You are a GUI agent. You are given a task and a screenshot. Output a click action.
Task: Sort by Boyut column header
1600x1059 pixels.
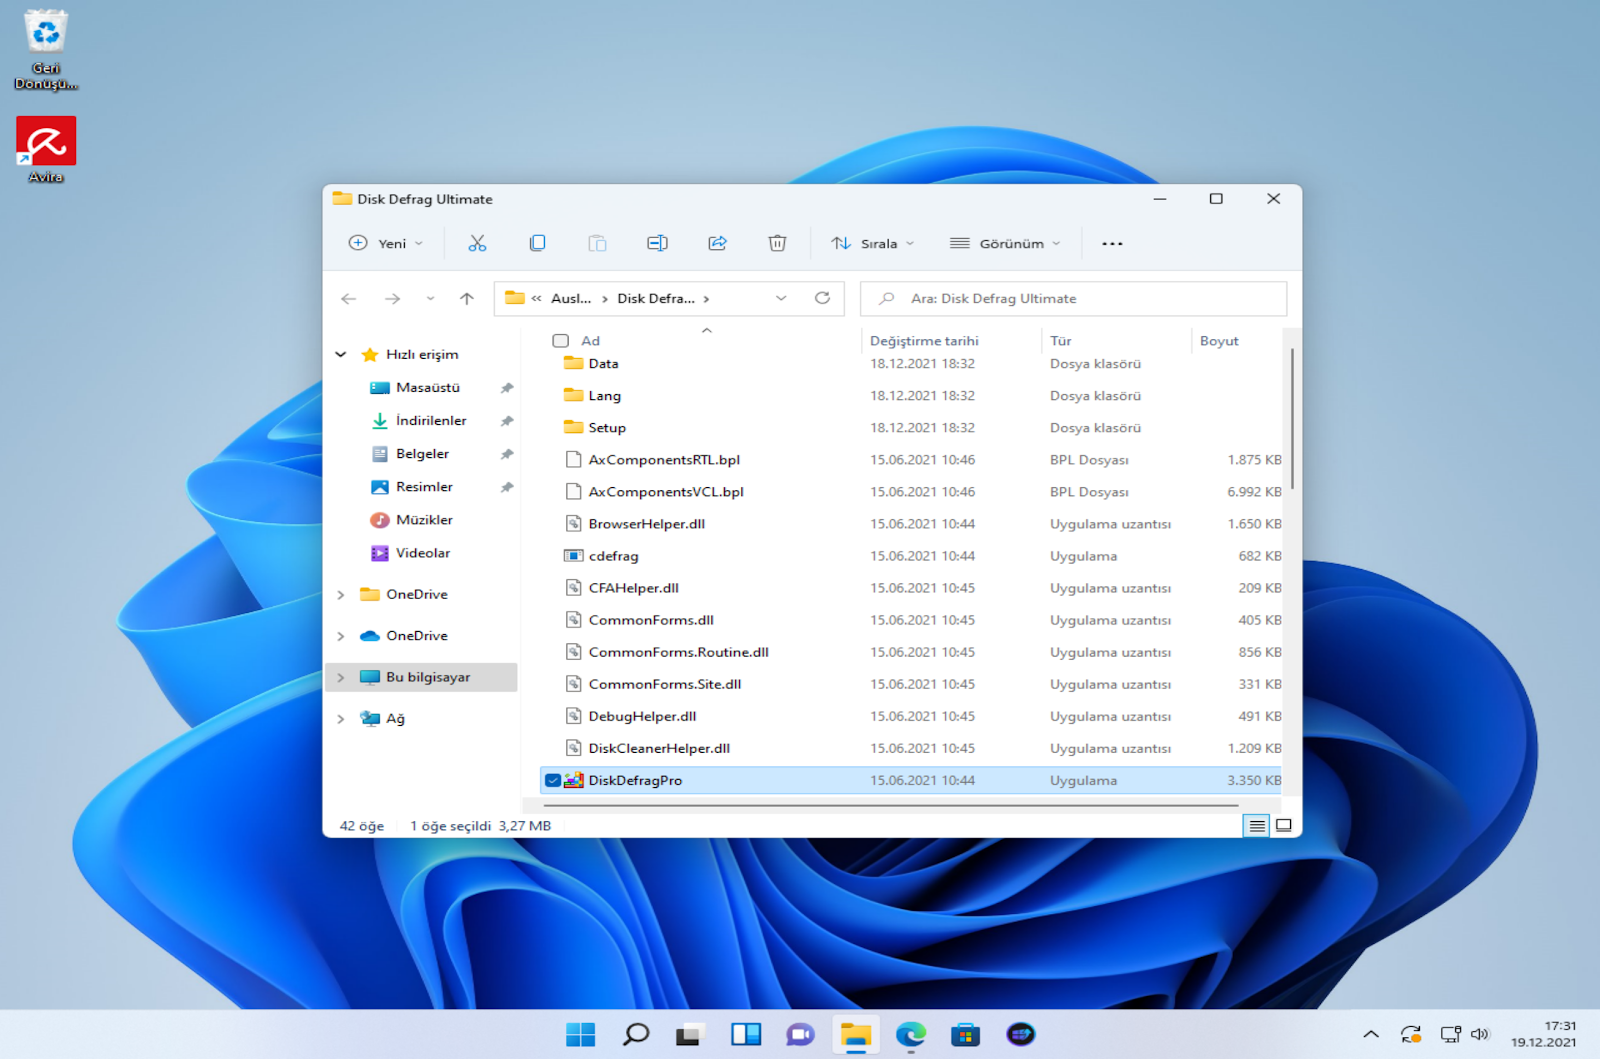1219,341
